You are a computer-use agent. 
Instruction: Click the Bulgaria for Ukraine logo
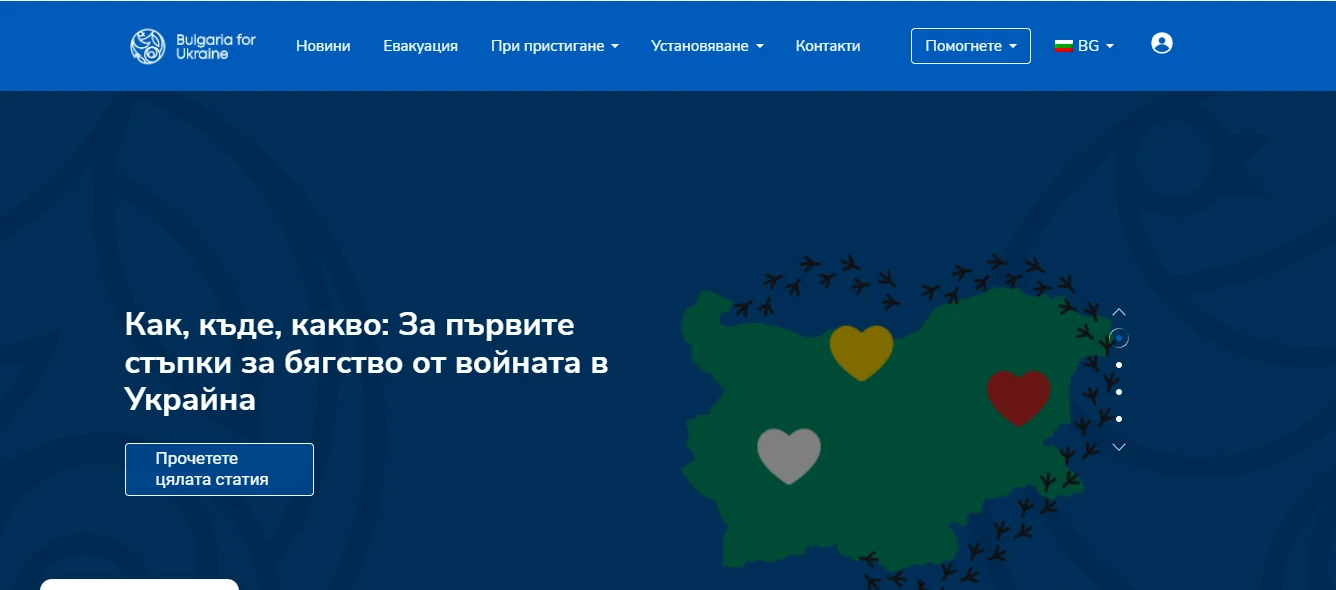193,46
